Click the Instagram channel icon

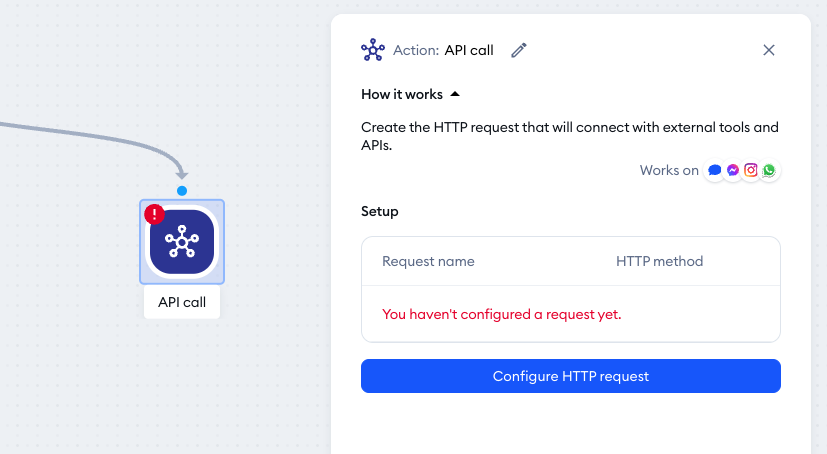point(751,170)
